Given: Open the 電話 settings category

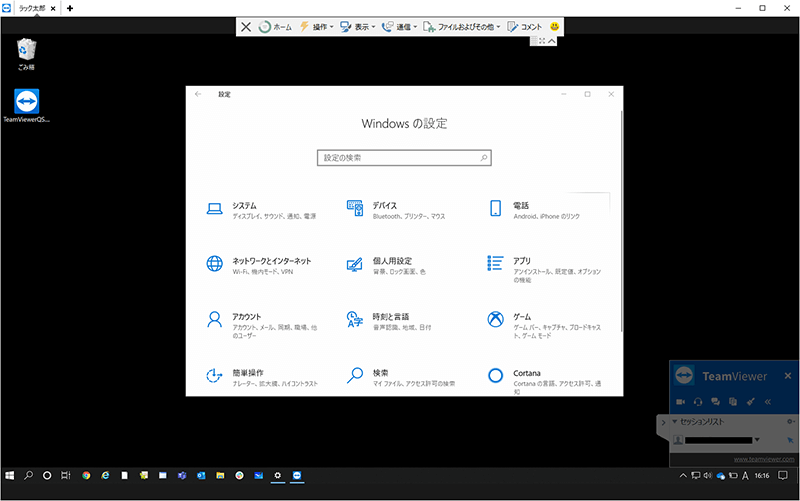Looking at the screenshot, I should [x=534, y=210].
